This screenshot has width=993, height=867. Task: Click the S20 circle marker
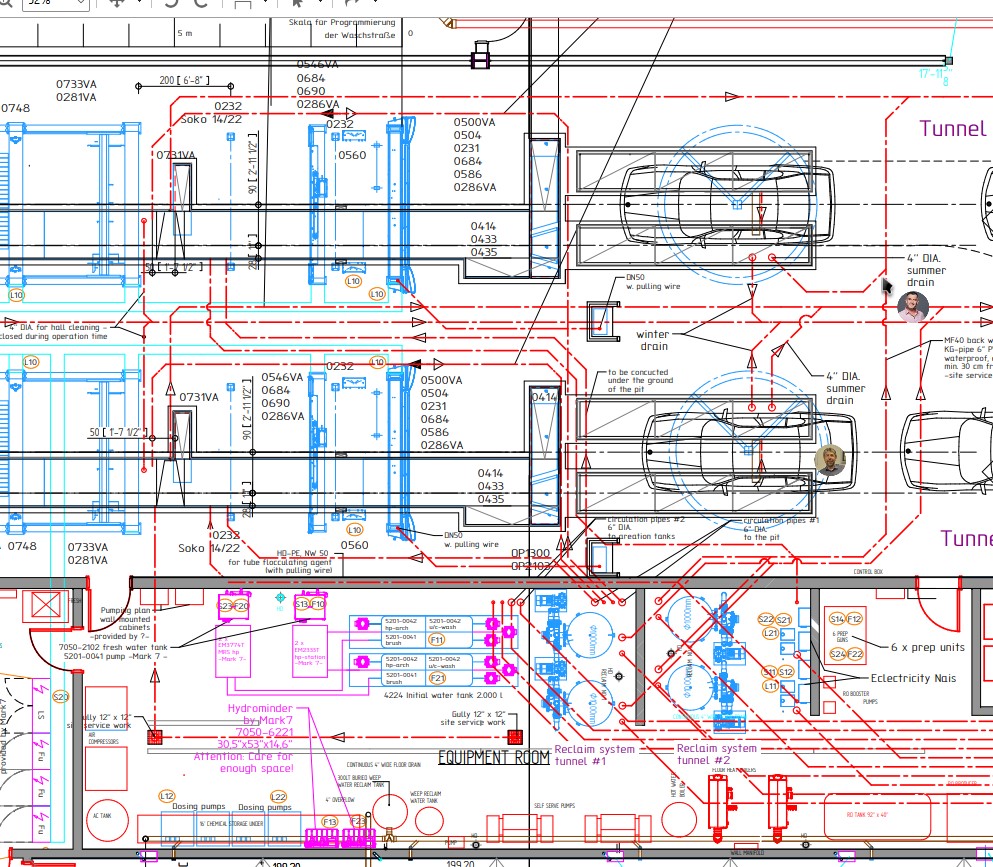coord(60,696)
